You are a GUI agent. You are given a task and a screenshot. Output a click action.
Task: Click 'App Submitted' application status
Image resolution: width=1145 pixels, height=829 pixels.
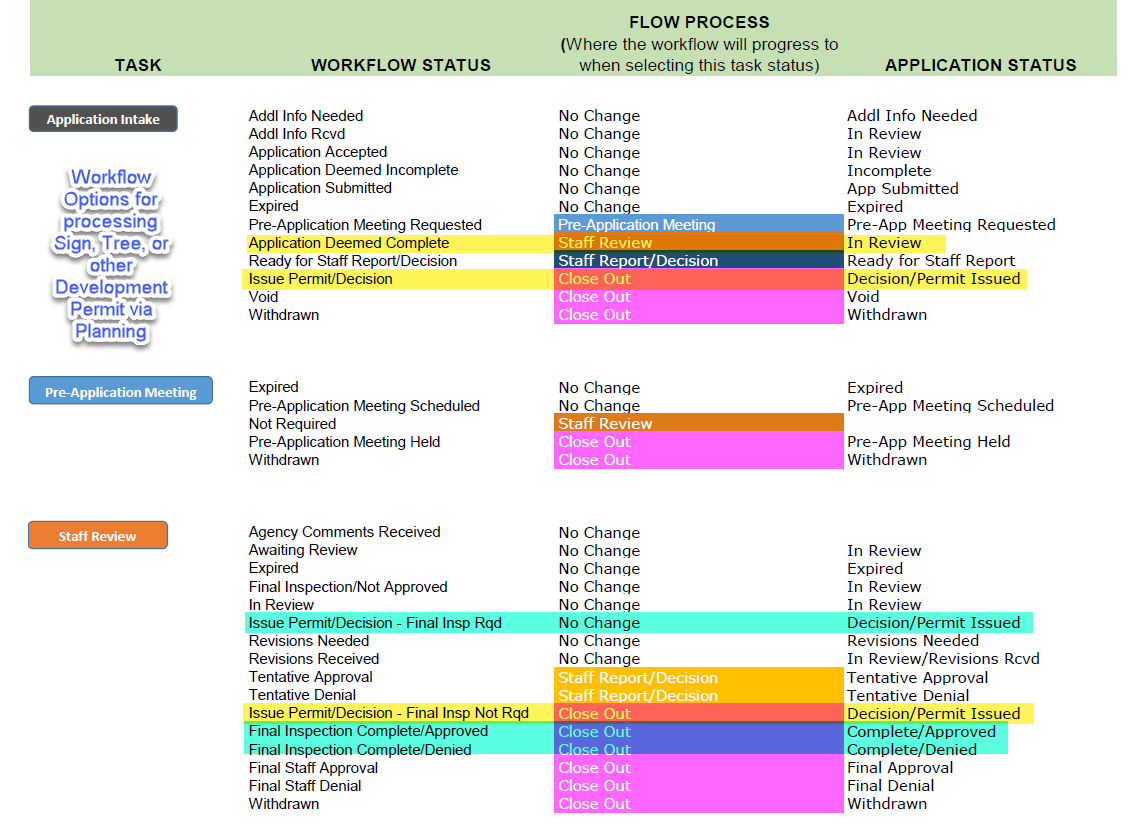click(903, 188)
